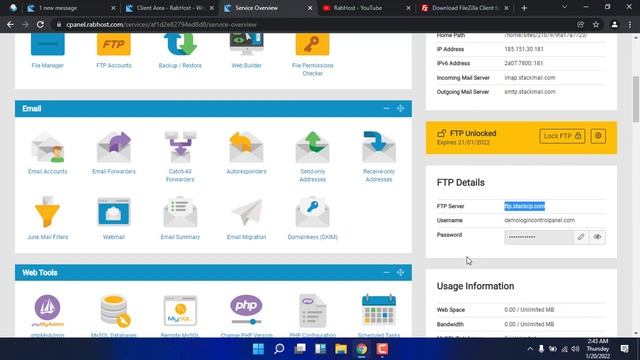Go back to previous page

tap(10, 24)
